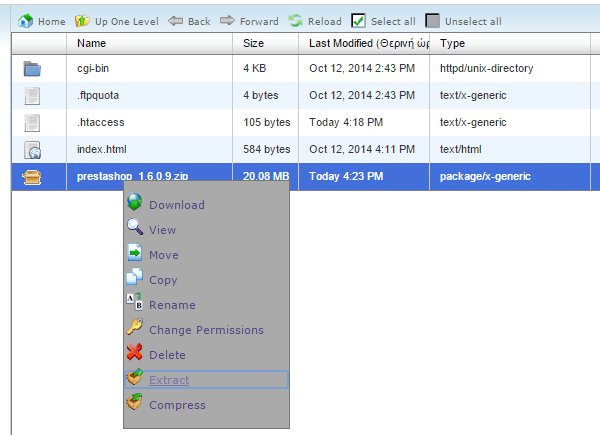
Task: Click the Move file icon in menu
Action: tap(134, 253)
